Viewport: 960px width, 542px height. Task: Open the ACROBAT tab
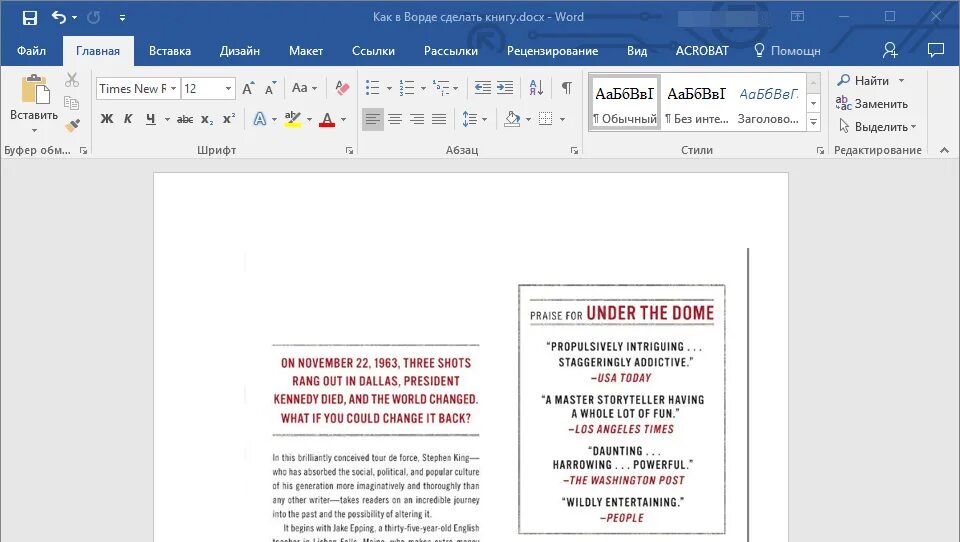(x=702, y=51)
